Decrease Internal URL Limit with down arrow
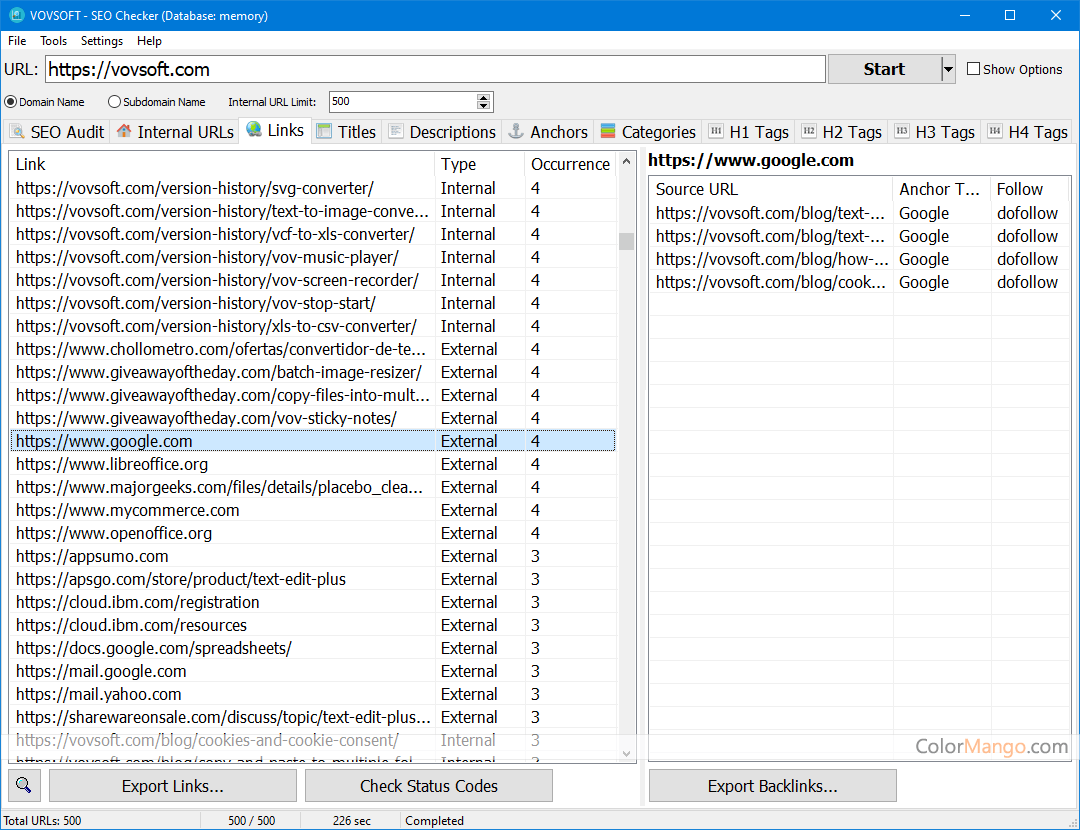 (484, 106)
